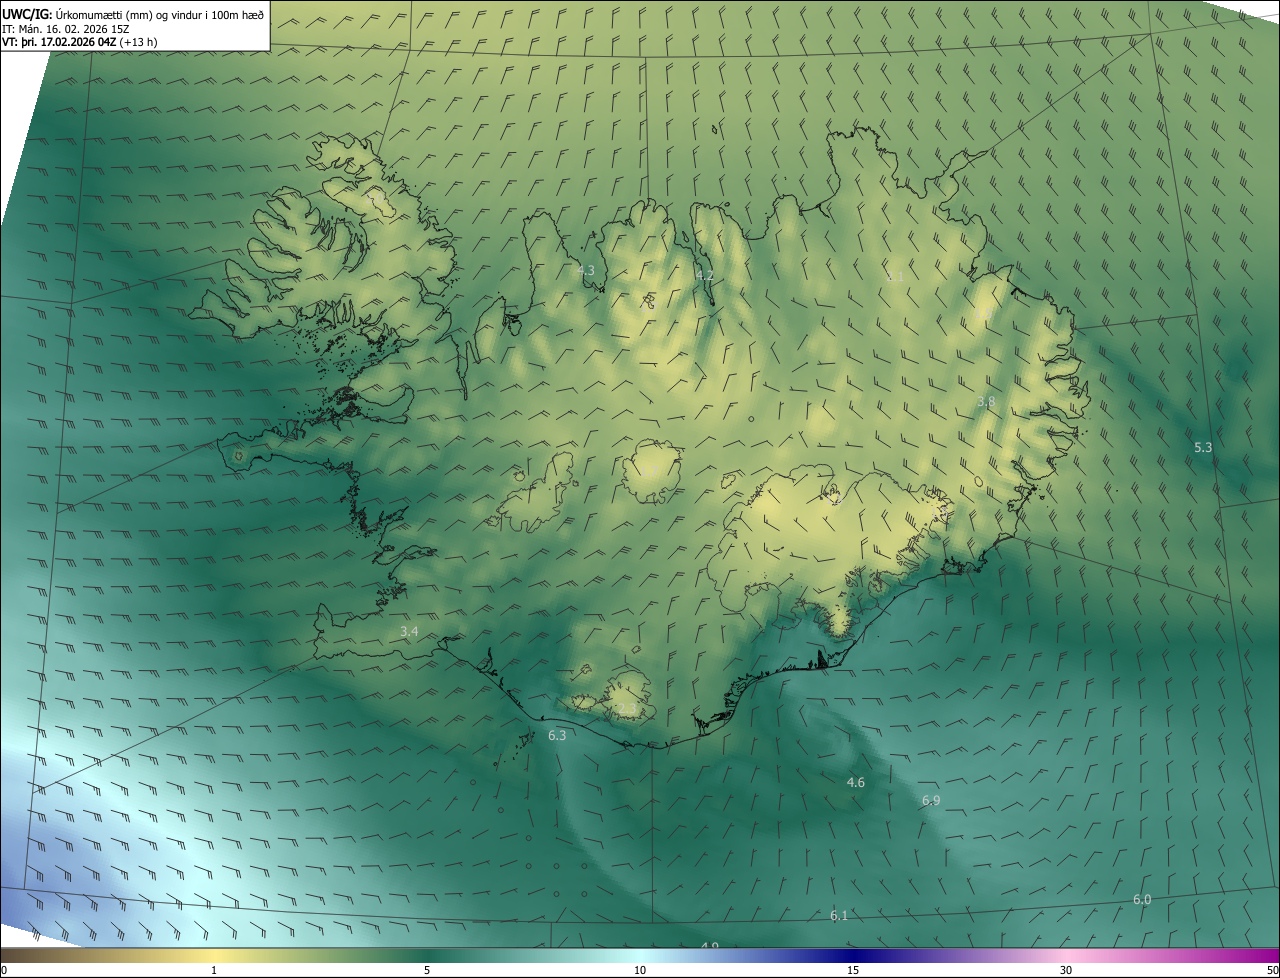
Task: Click the 5 tick on the color scale
Action: pos(427,970)
